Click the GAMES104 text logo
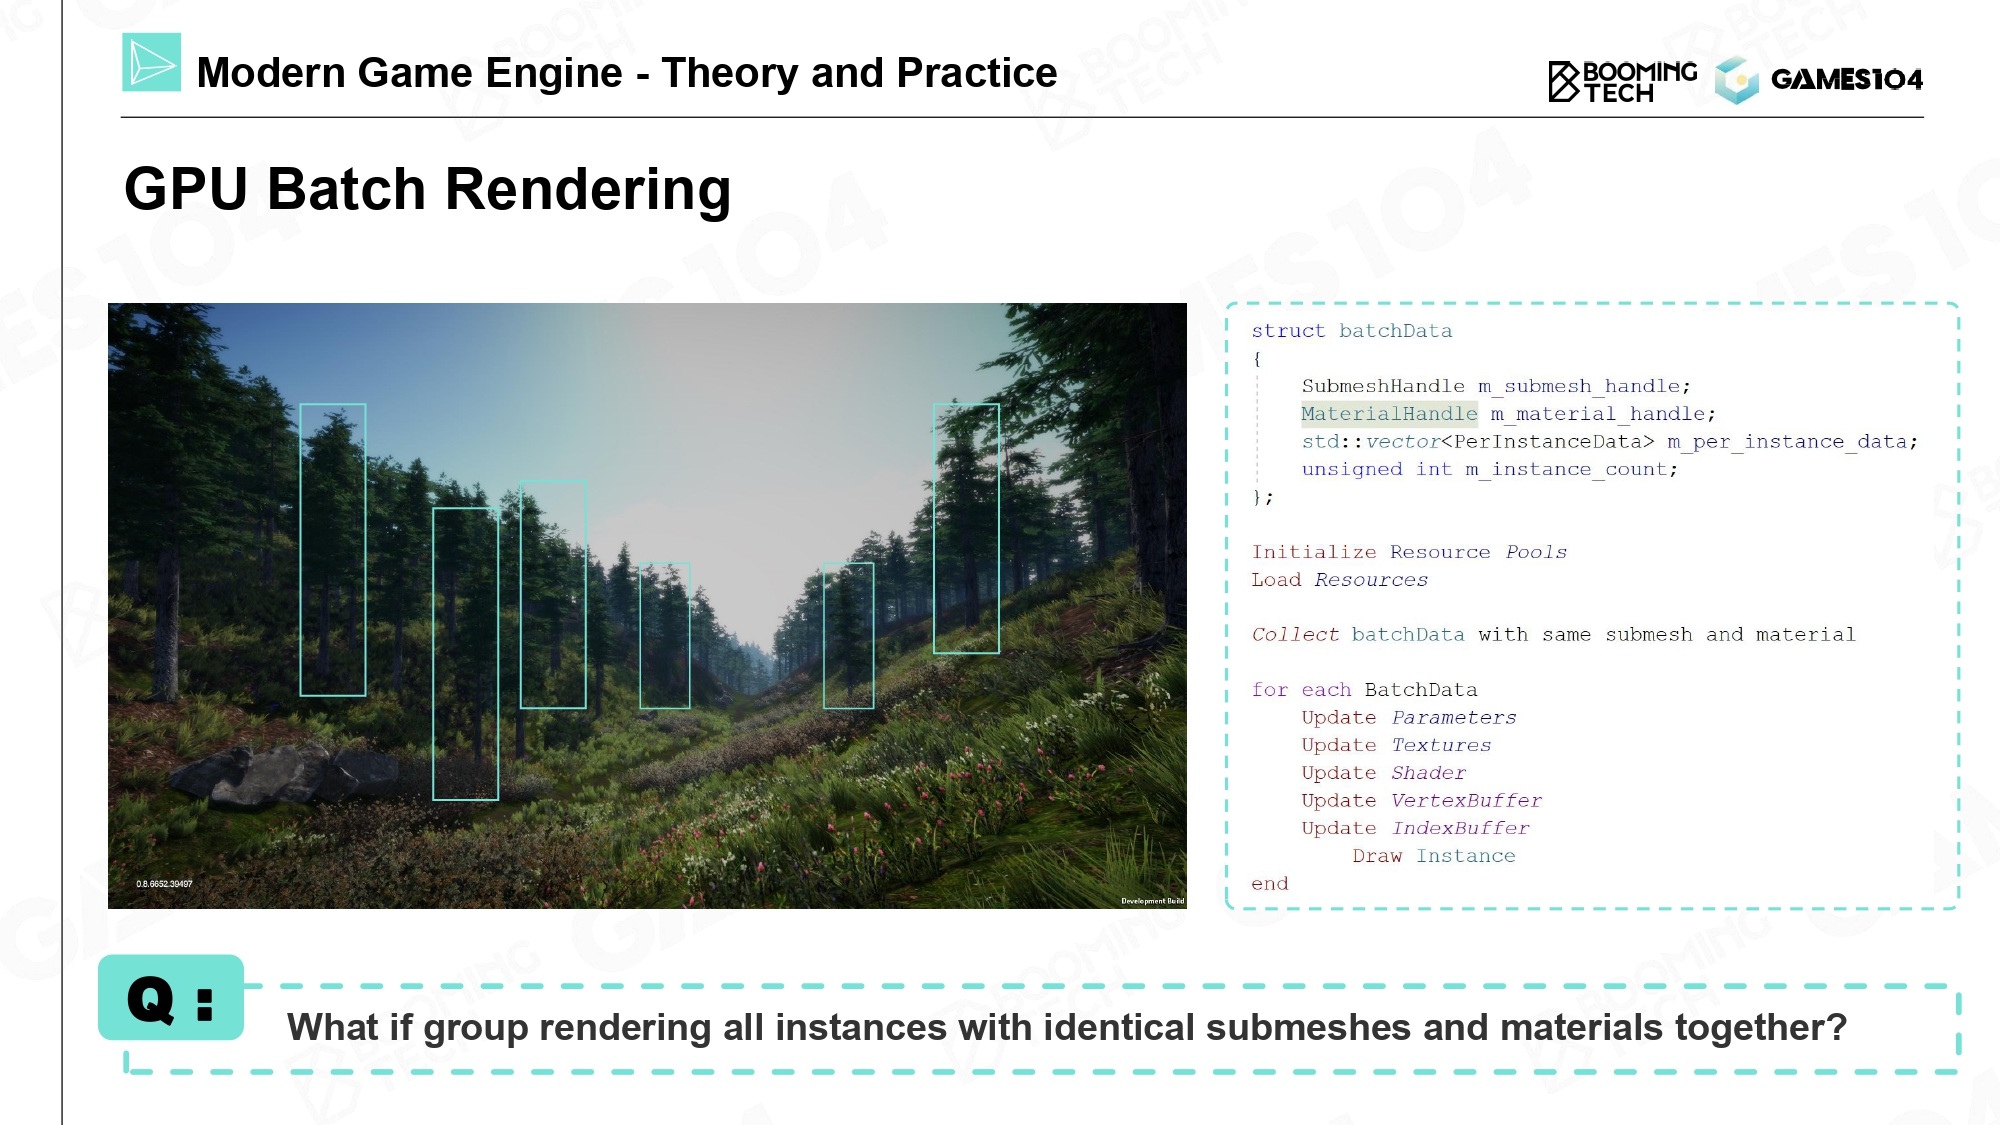 coord(1846,79)
